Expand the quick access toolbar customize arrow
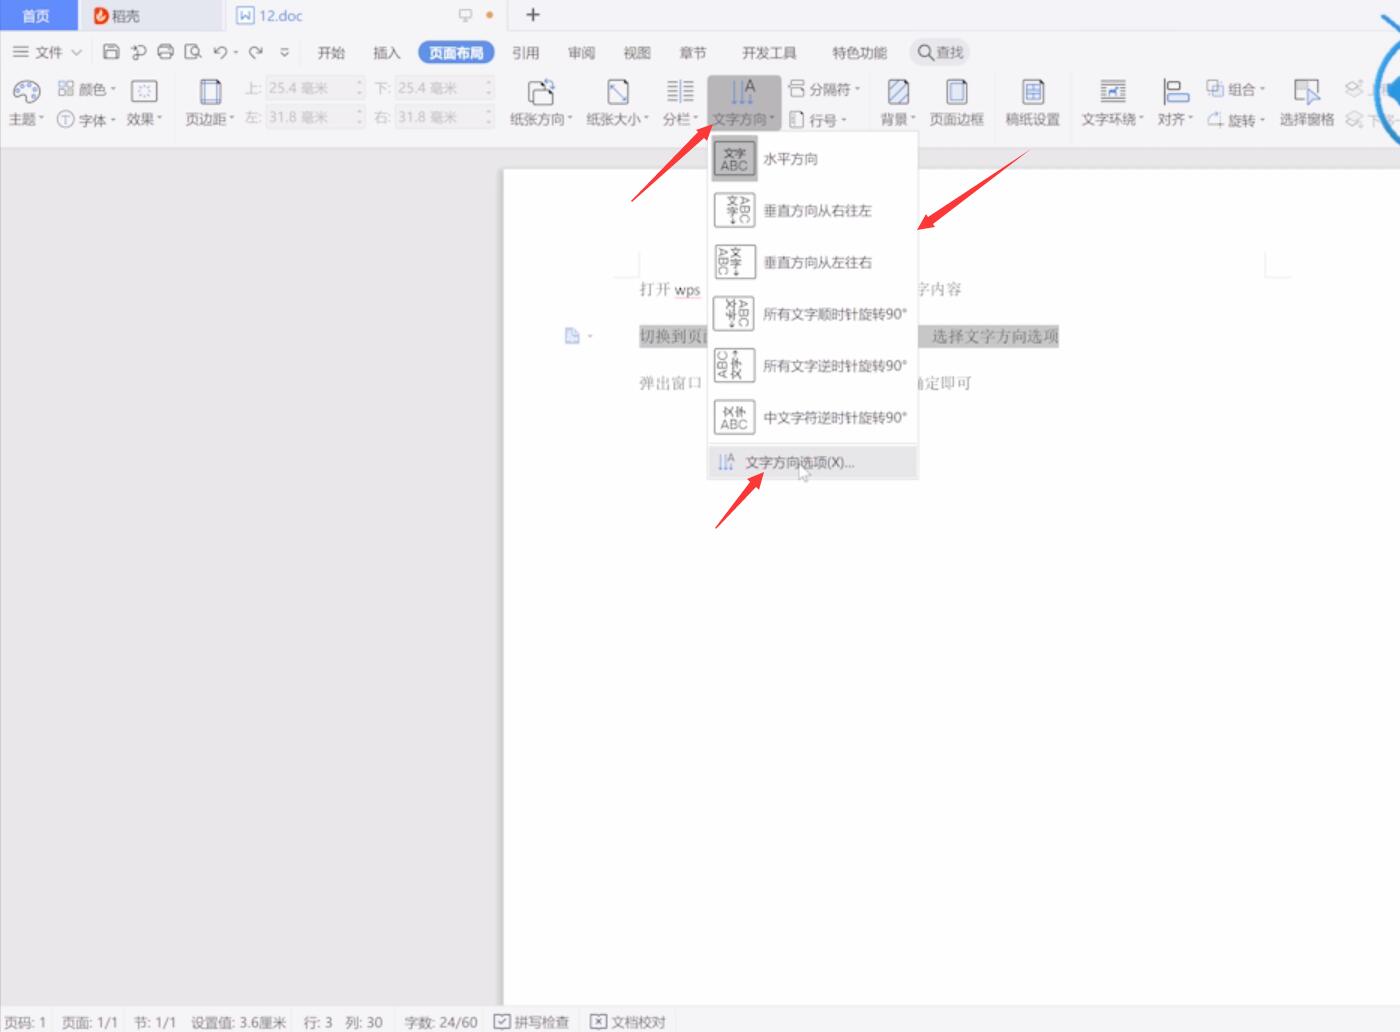 tap(285, 52)
